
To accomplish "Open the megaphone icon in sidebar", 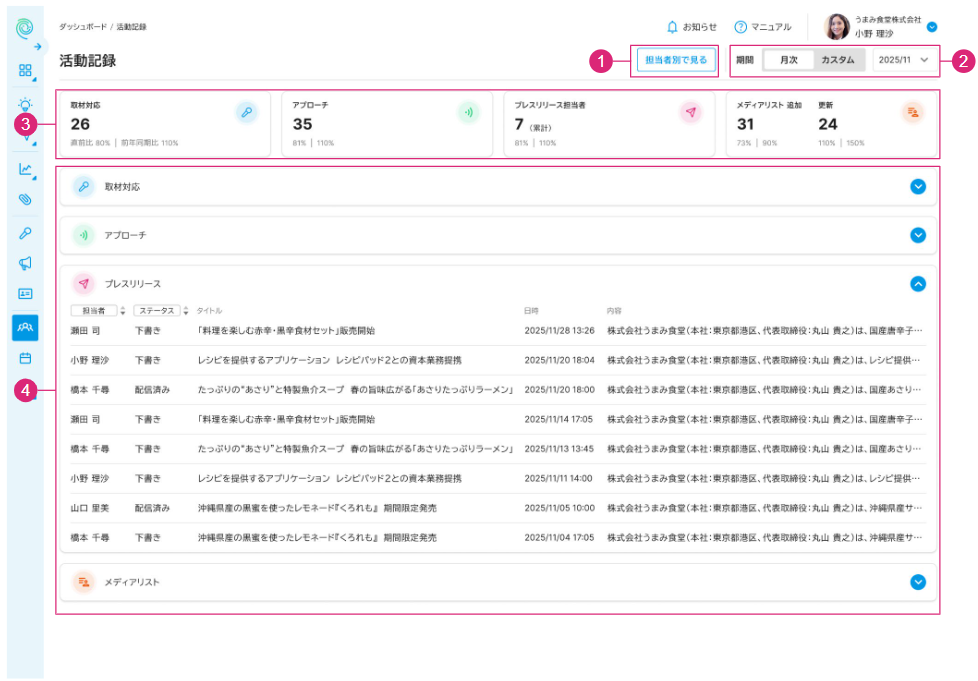I will coord(26,263).
